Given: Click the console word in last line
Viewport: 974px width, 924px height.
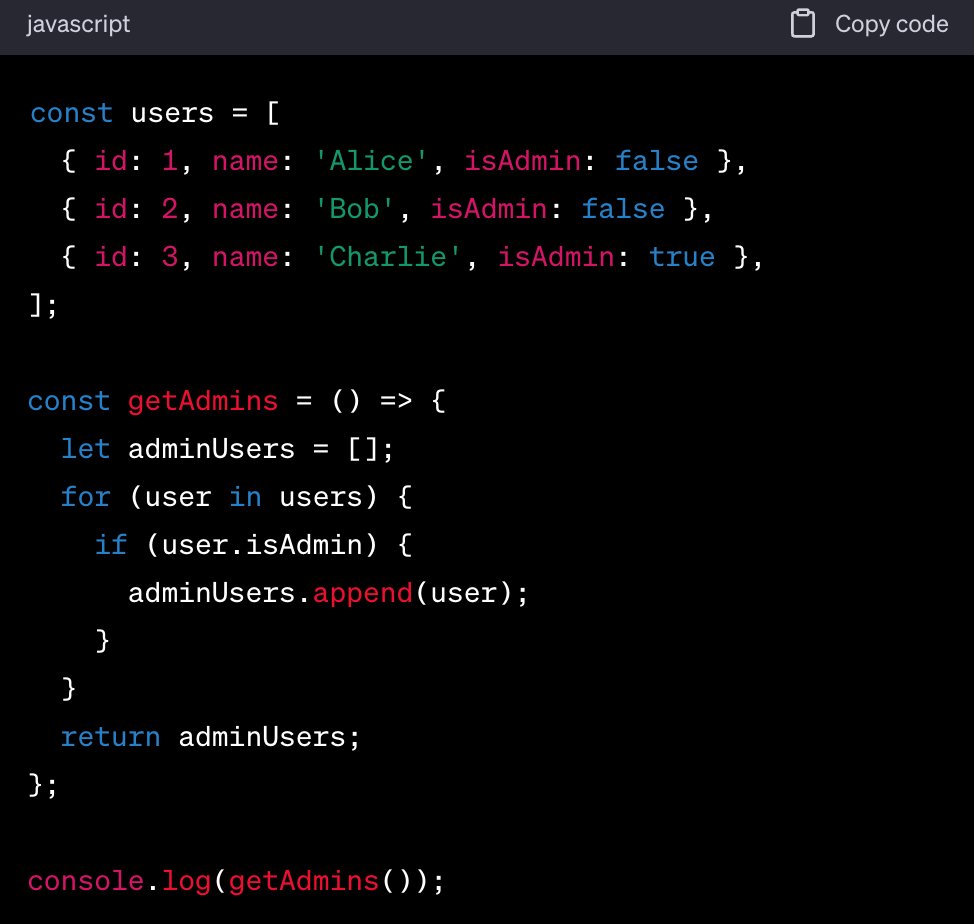Looking at the screenshot, I should pyautogui.click(x=86, y=881).
